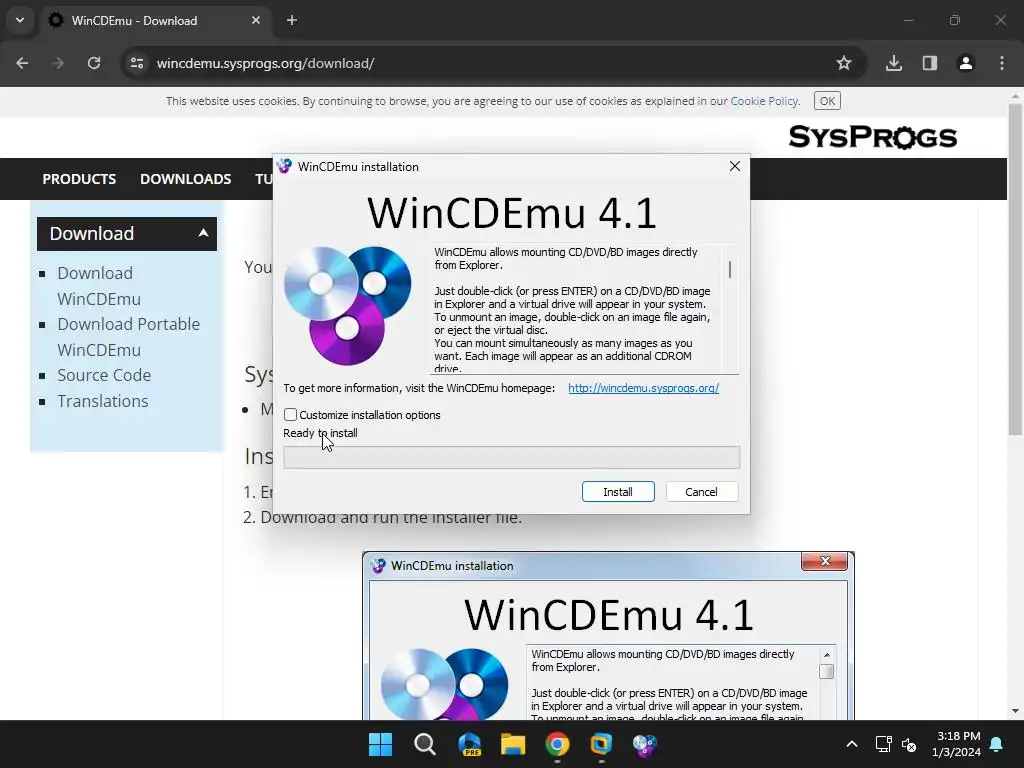The image size is (1024, 768).
Task: Open Edge preview taskbar icon
Action: (x=469, y=744)
